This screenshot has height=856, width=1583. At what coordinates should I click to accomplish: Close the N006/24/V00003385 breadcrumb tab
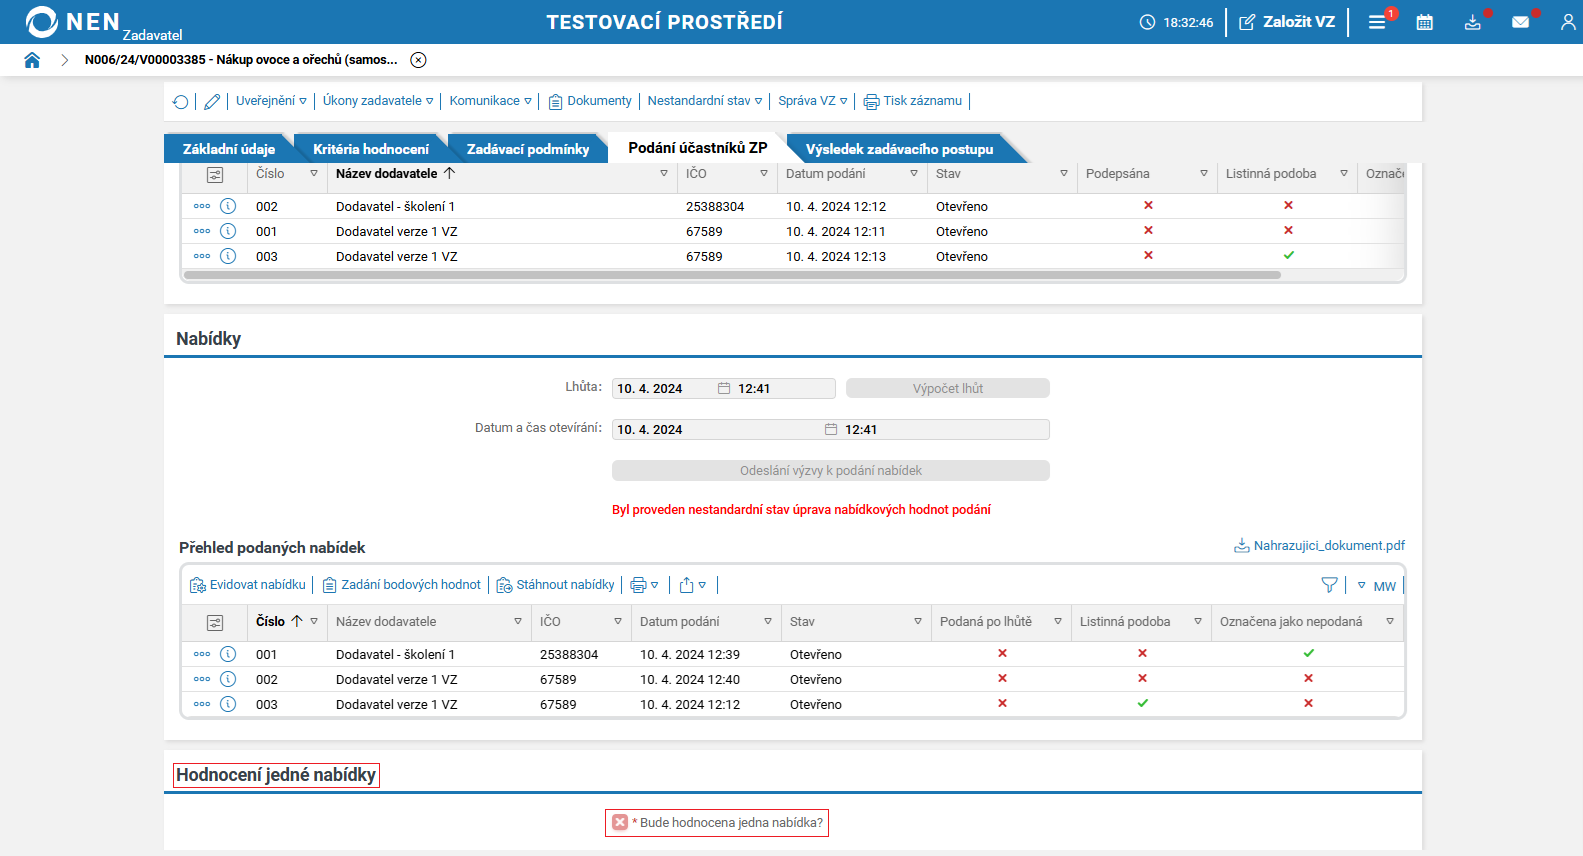[x=419, y=60]
